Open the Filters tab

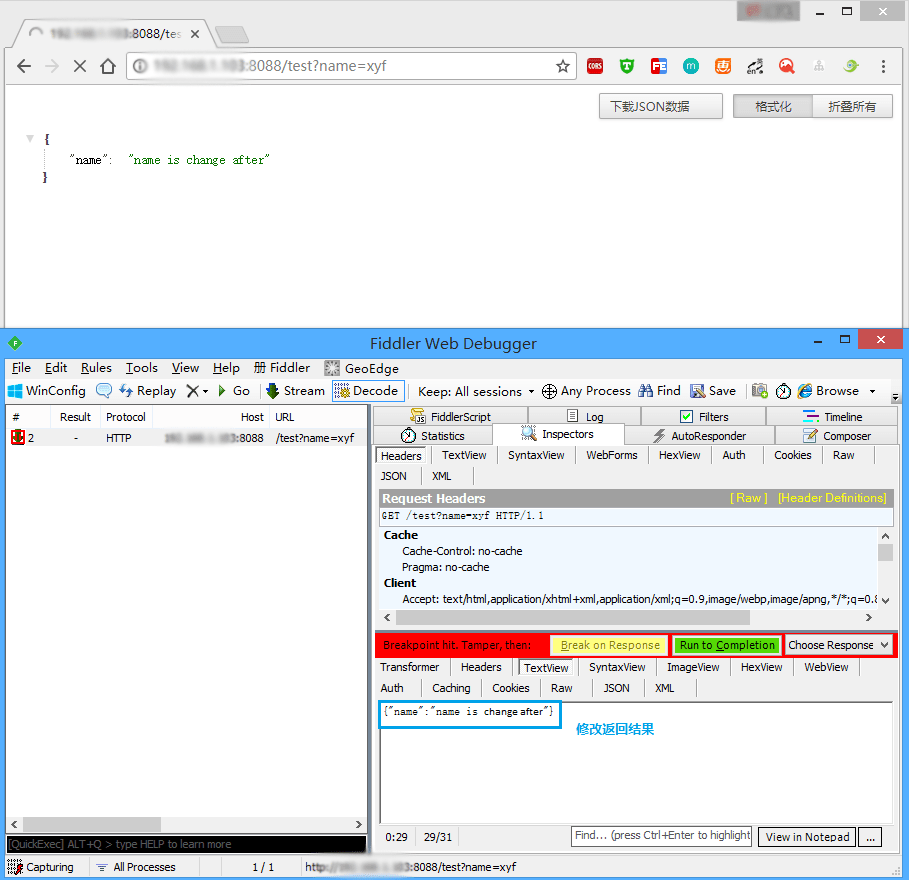[x=704, y=416]
